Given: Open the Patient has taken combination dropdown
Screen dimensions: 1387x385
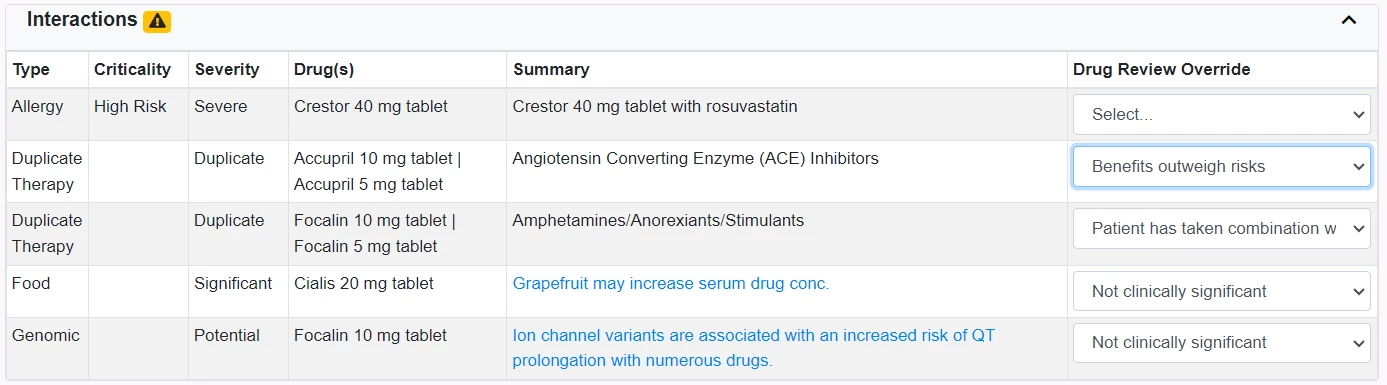Looking at the screenshot, I should pos(1222,228).
